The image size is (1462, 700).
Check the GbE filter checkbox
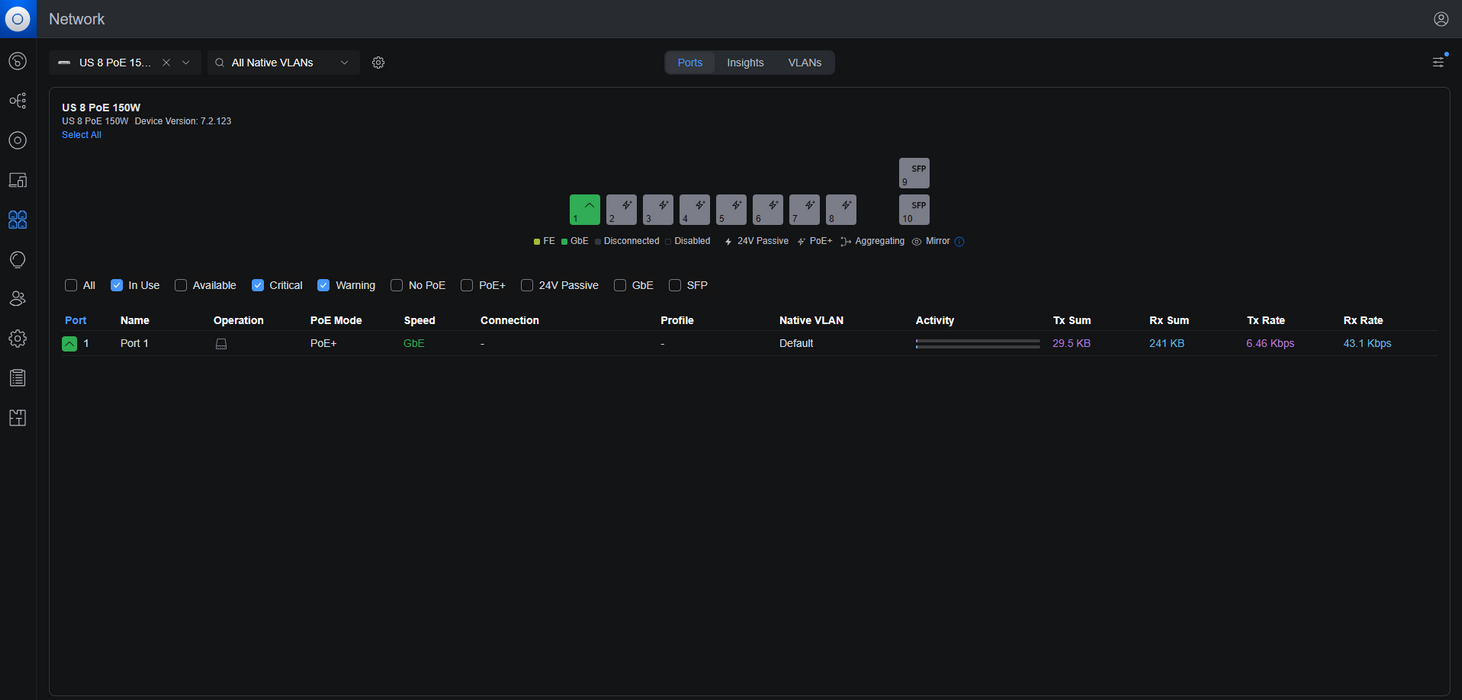click(620, 285)
